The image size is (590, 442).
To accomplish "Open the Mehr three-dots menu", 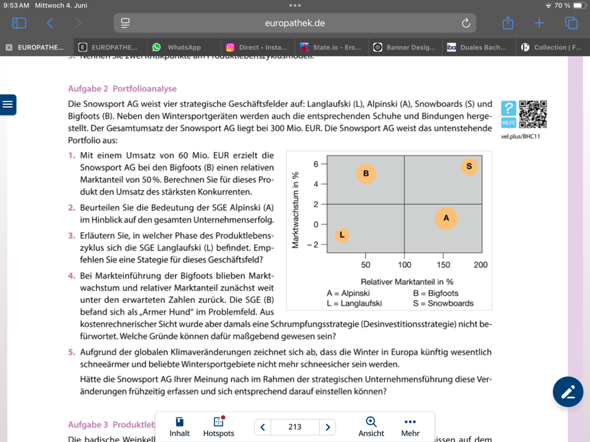I will click(x=410, y=427).
